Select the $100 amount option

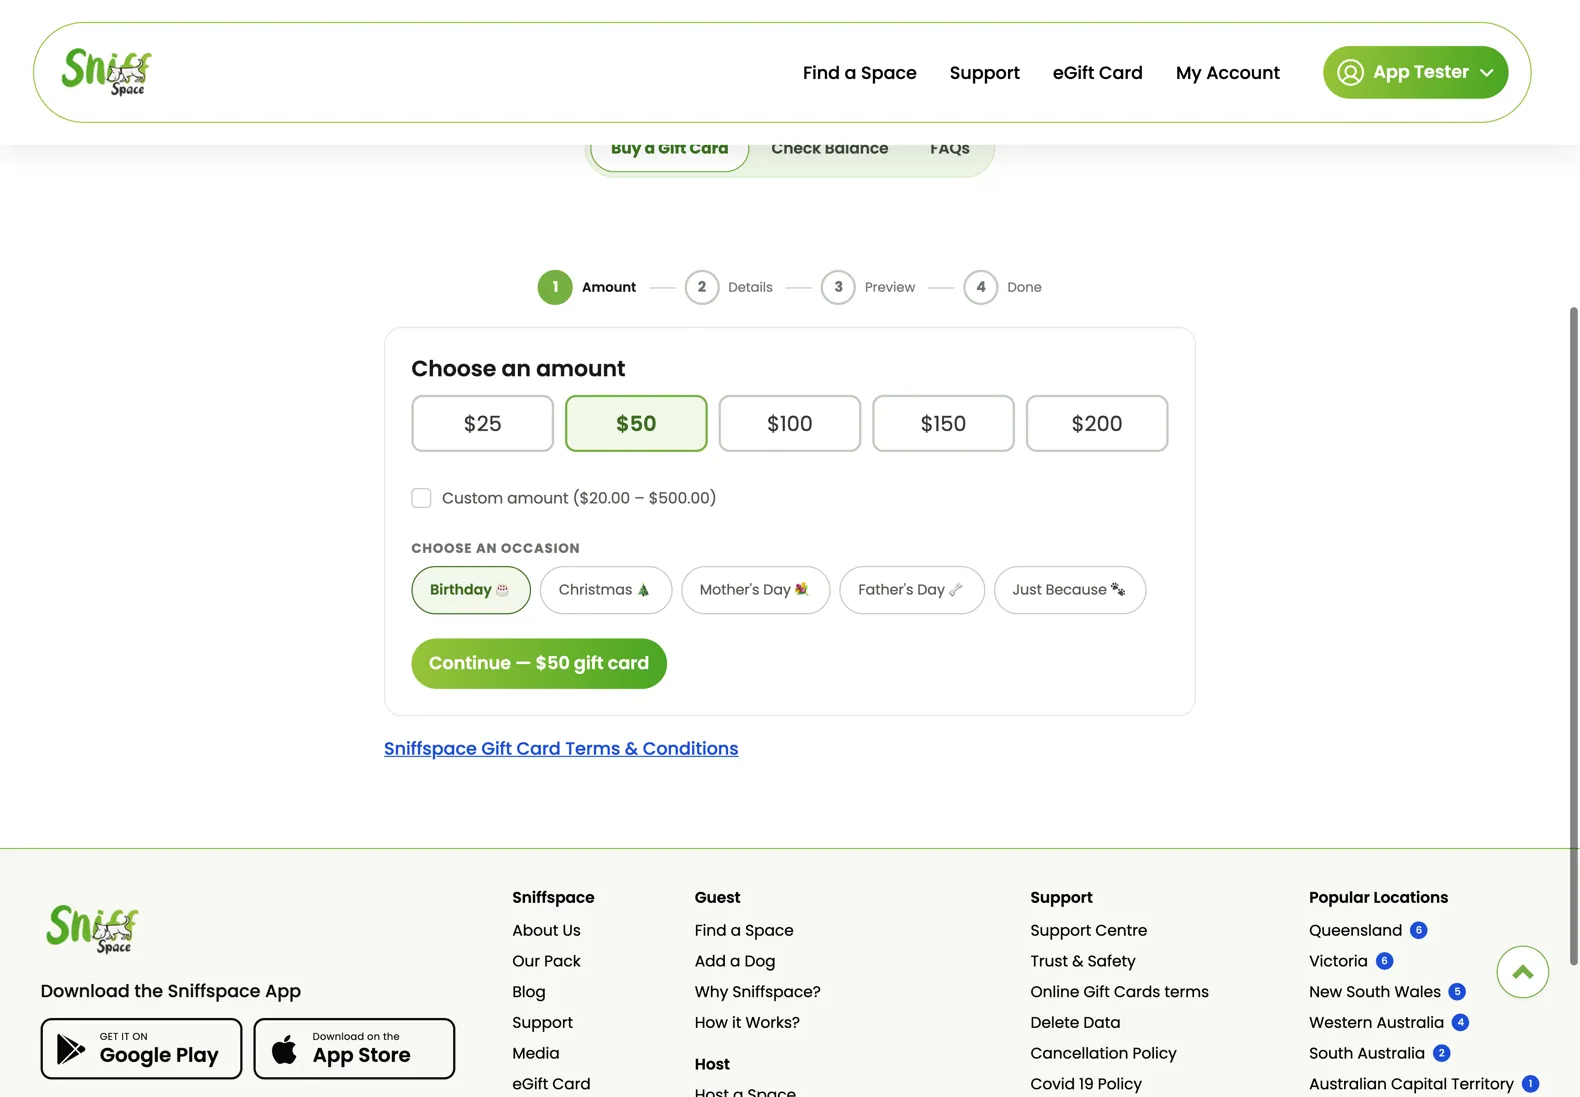(x=790, y=423)
